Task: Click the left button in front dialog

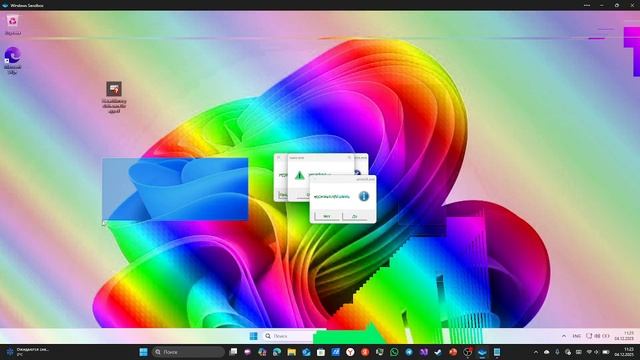Action: tap(327, 216)
